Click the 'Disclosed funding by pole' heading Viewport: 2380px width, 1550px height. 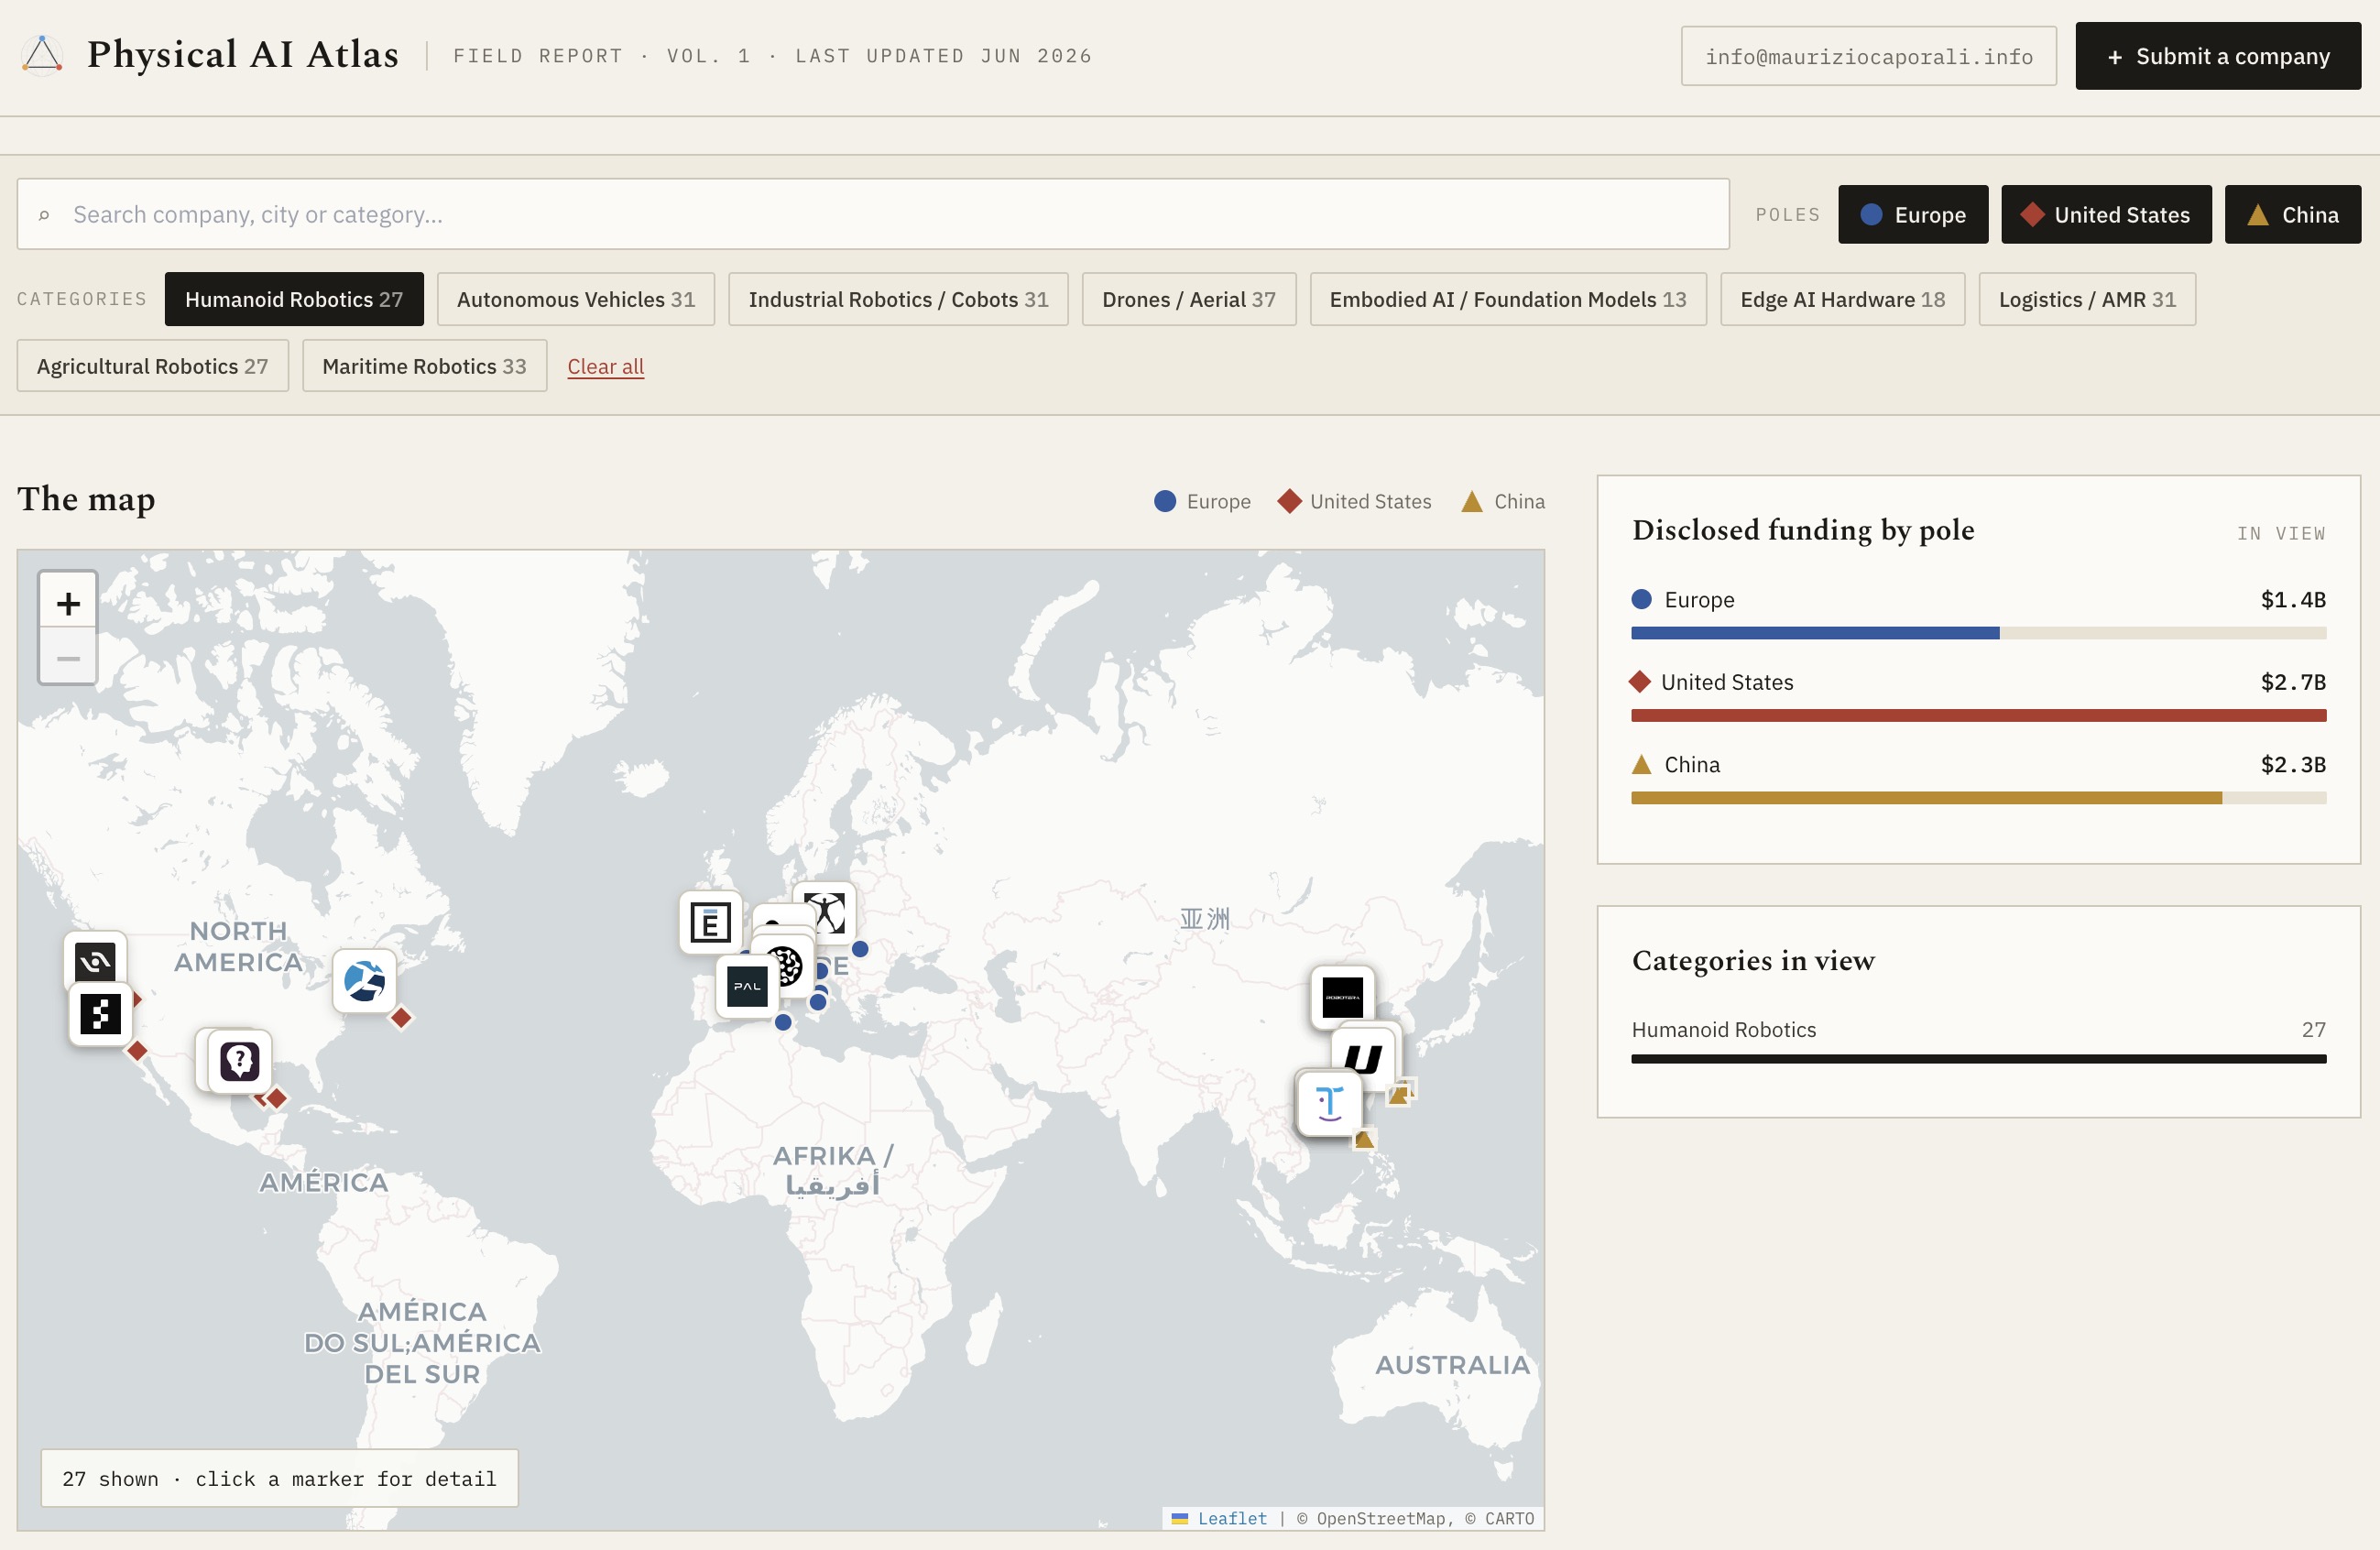tap(1803, 530)
